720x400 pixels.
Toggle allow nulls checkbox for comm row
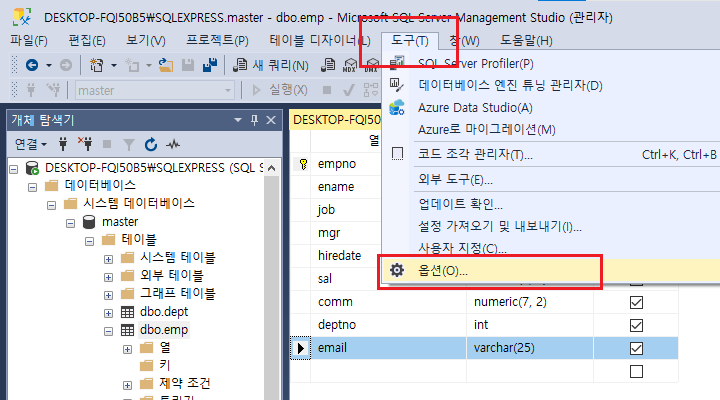tap(636, 303)
